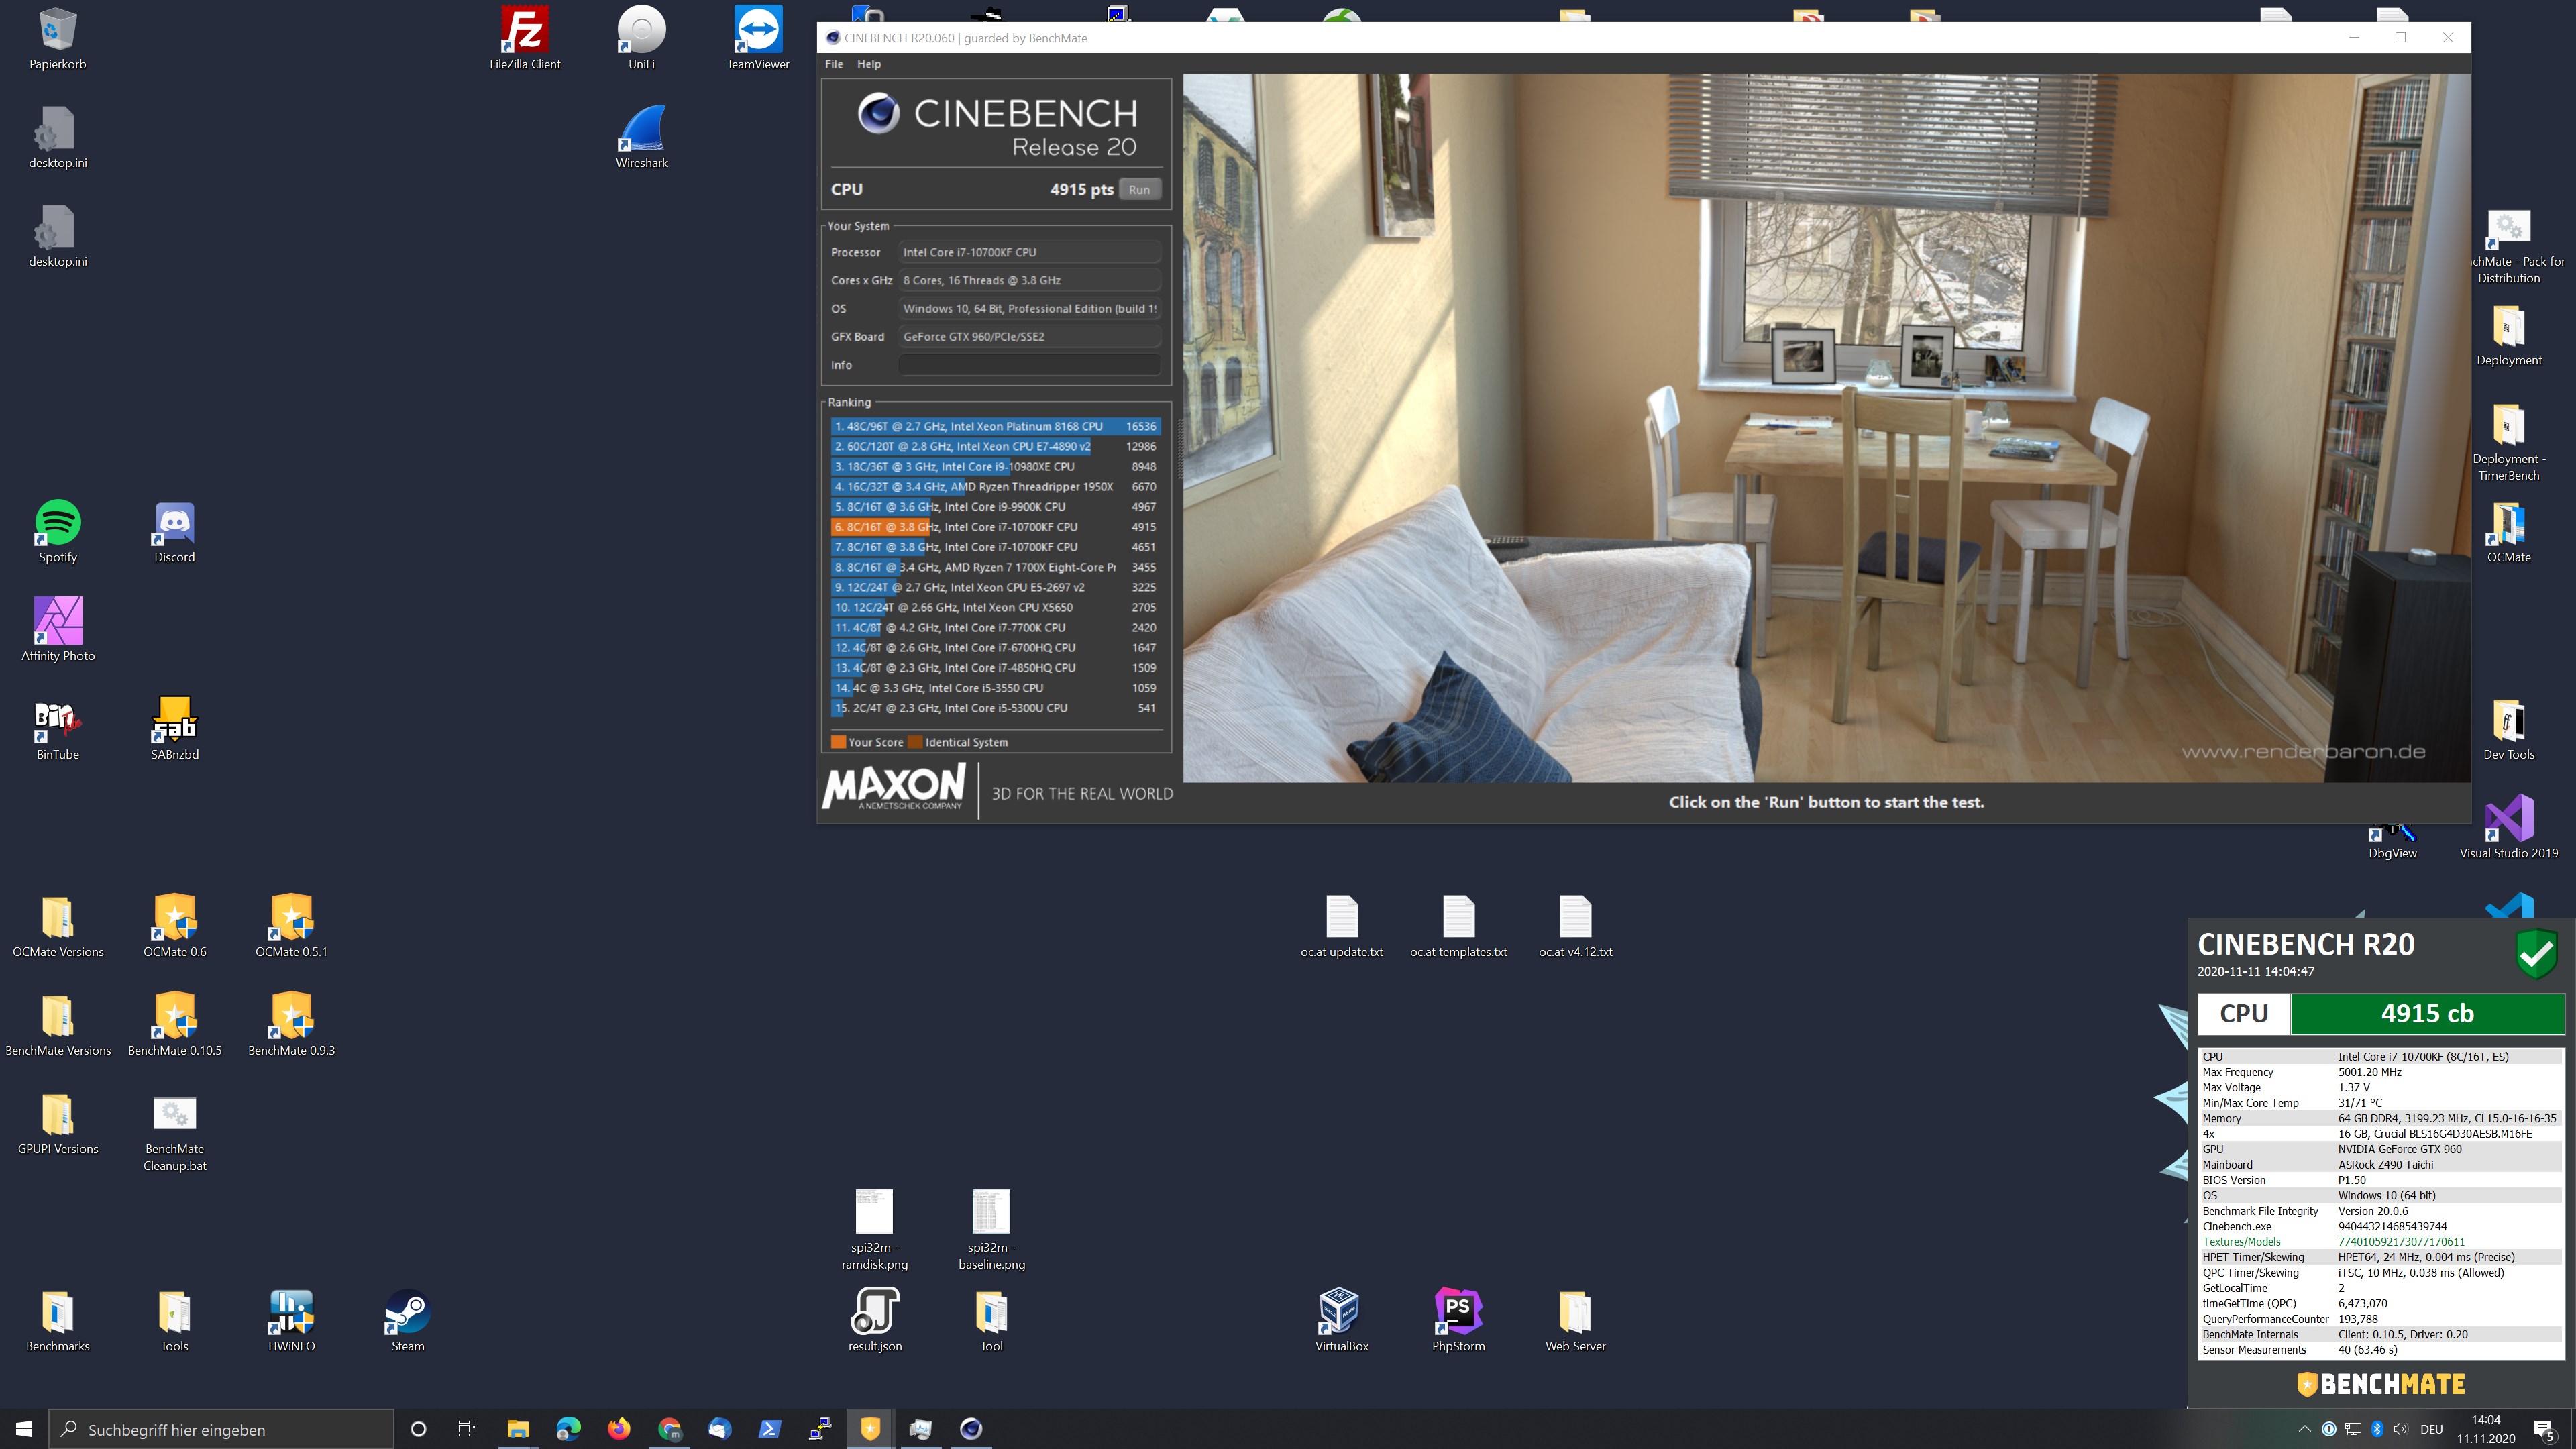The width and height of the screenshot is (2576, 1449).
Task: Click the empty Info input field
Action: [x=1029, y=365]
